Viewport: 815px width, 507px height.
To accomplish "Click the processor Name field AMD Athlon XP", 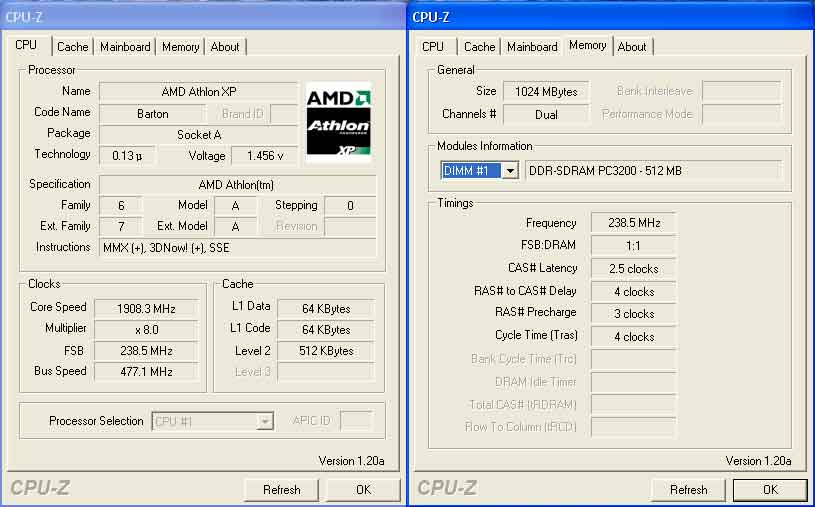I will (199, 92).
